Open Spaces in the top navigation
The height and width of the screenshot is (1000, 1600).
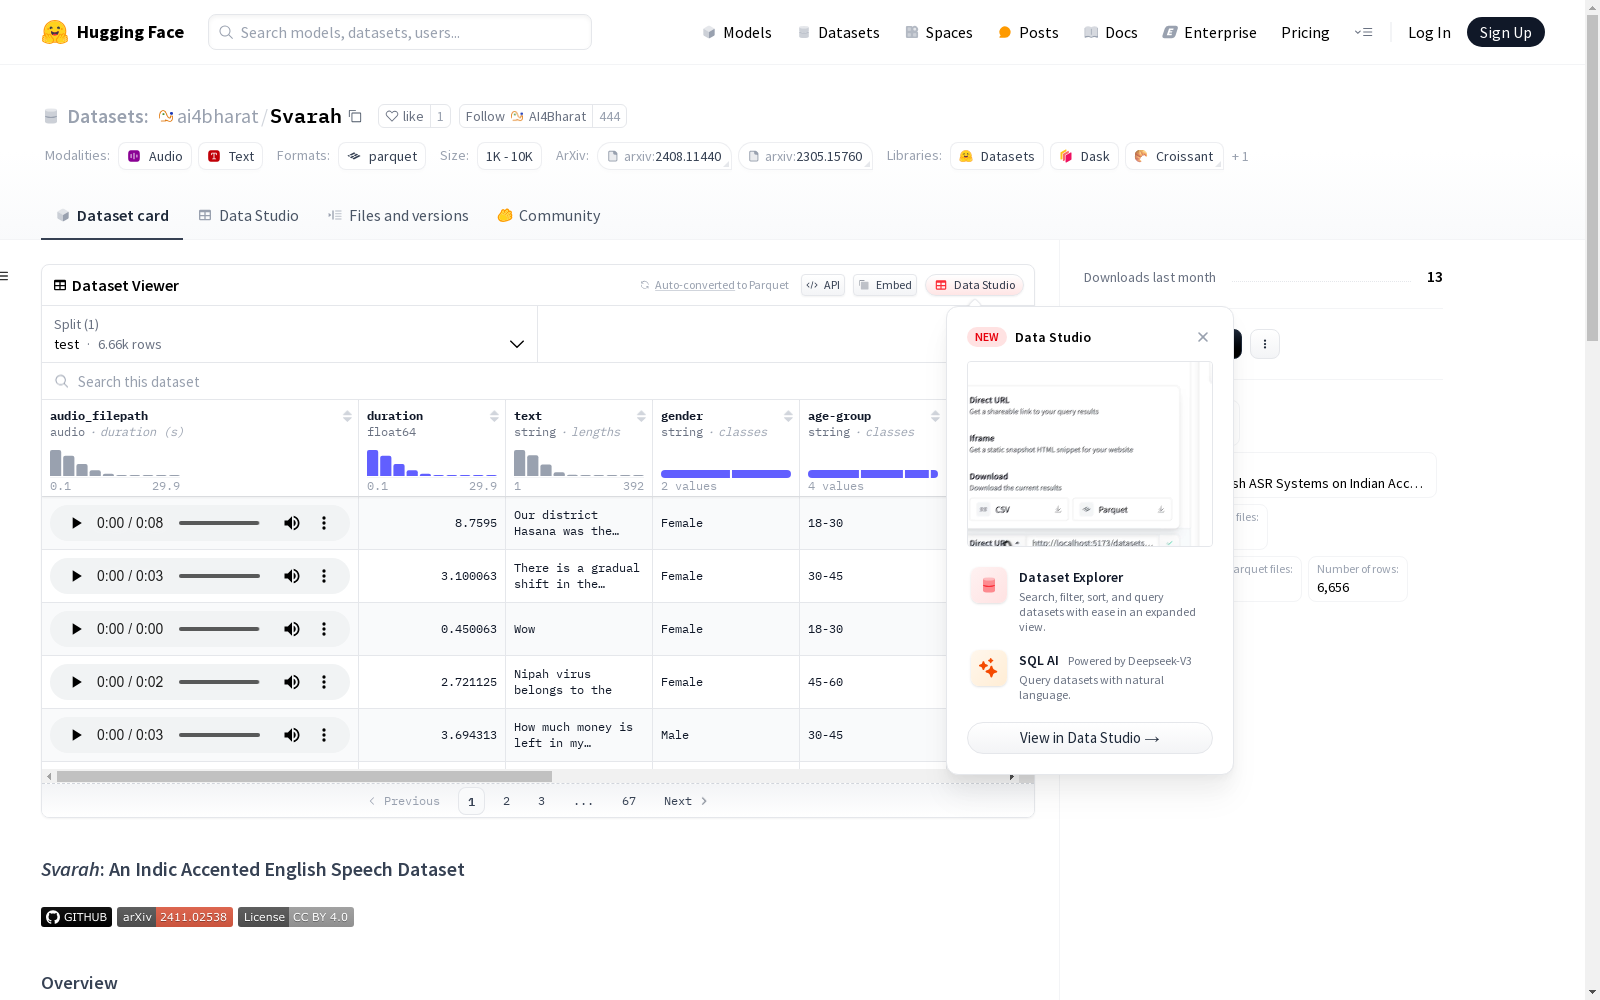click(939, 32)
